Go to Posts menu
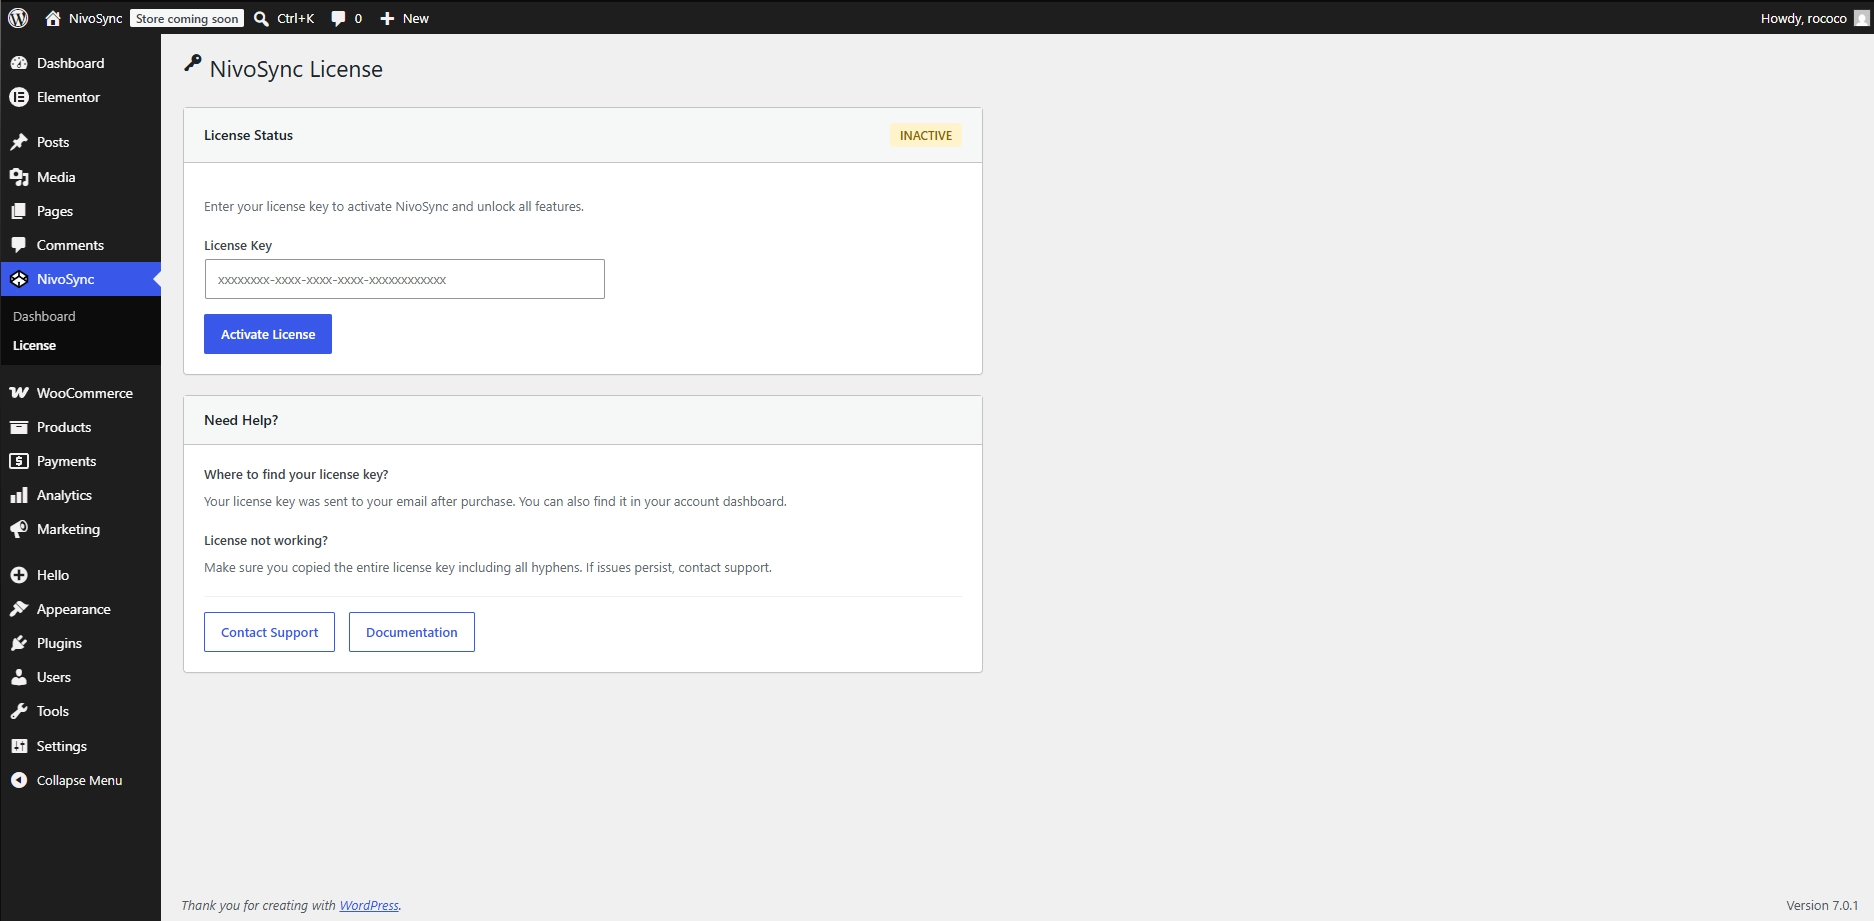Screen dimensions: 1874x921 pos(80,142)
